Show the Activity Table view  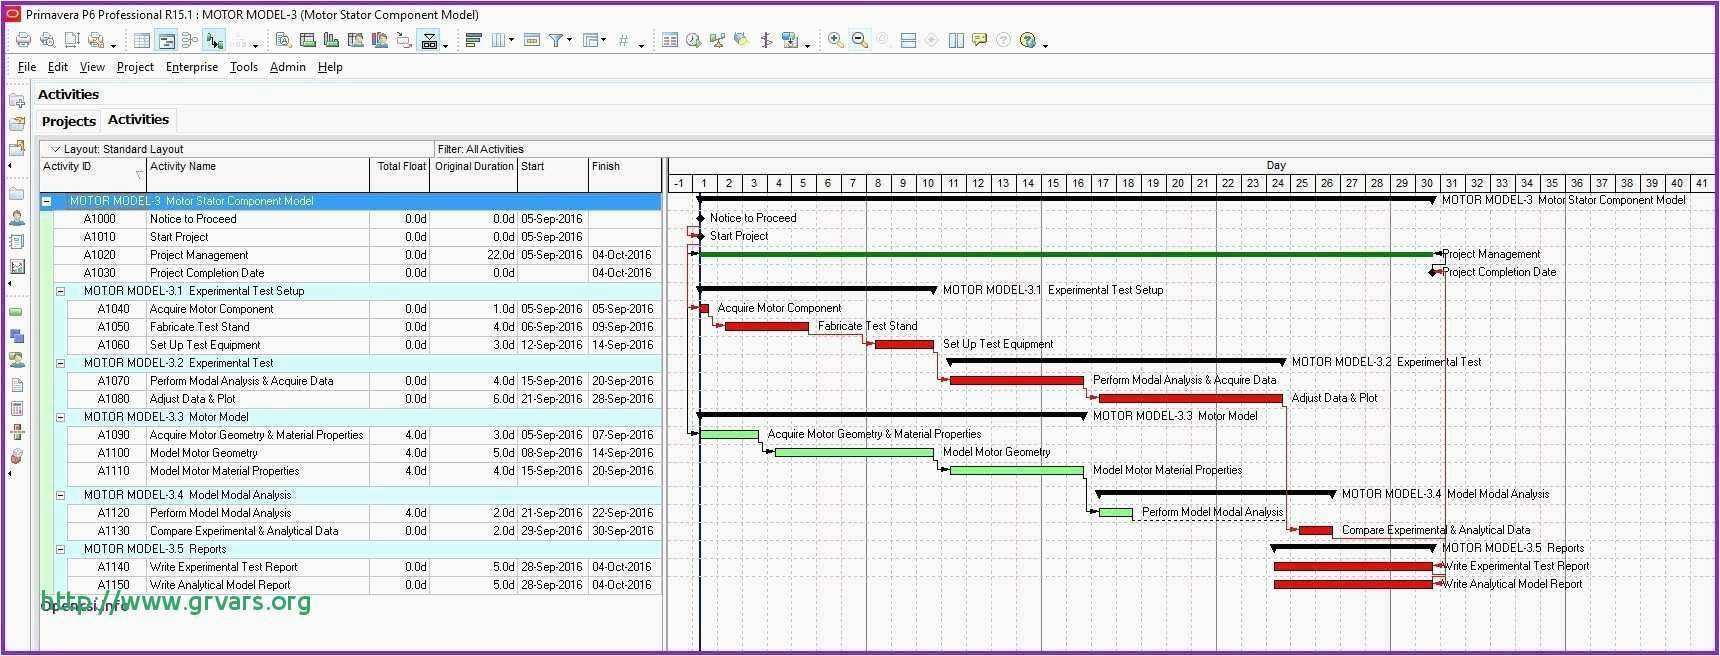click(x=142, y=40)
